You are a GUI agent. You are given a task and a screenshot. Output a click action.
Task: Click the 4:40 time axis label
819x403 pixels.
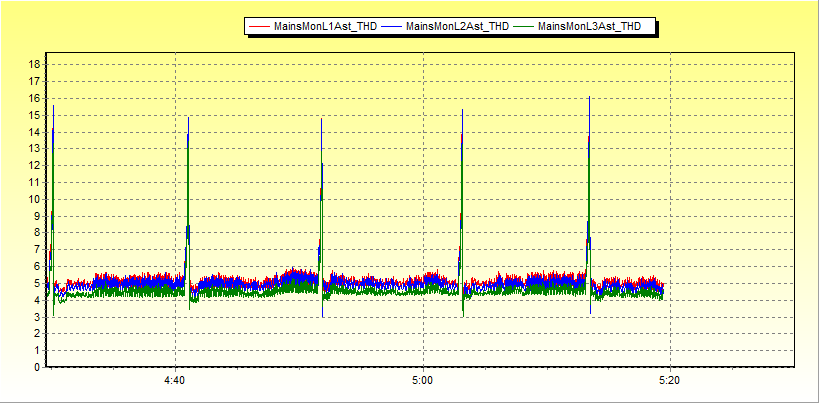[175, 381]
